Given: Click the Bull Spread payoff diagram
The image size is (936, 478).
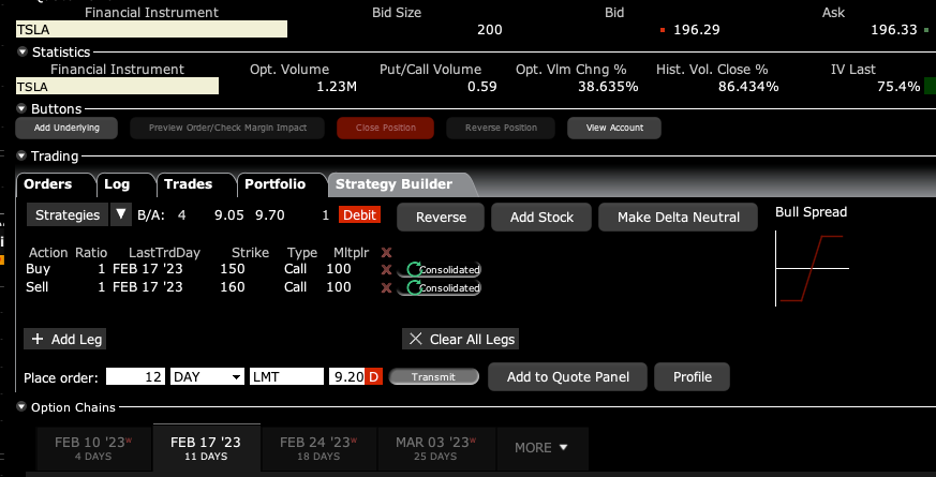Looking at the screenshot, I should (811, 268).
